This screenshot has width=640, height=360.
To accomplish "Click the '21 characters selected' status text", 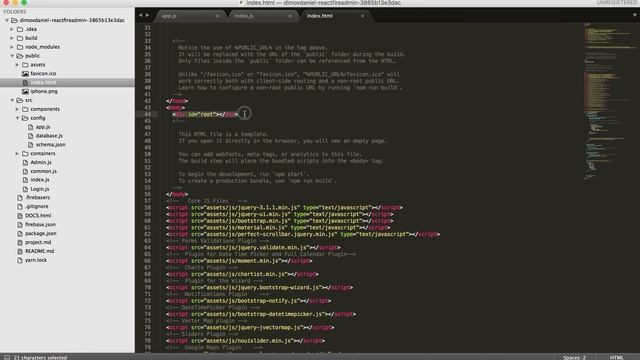I will pos(40,357).
